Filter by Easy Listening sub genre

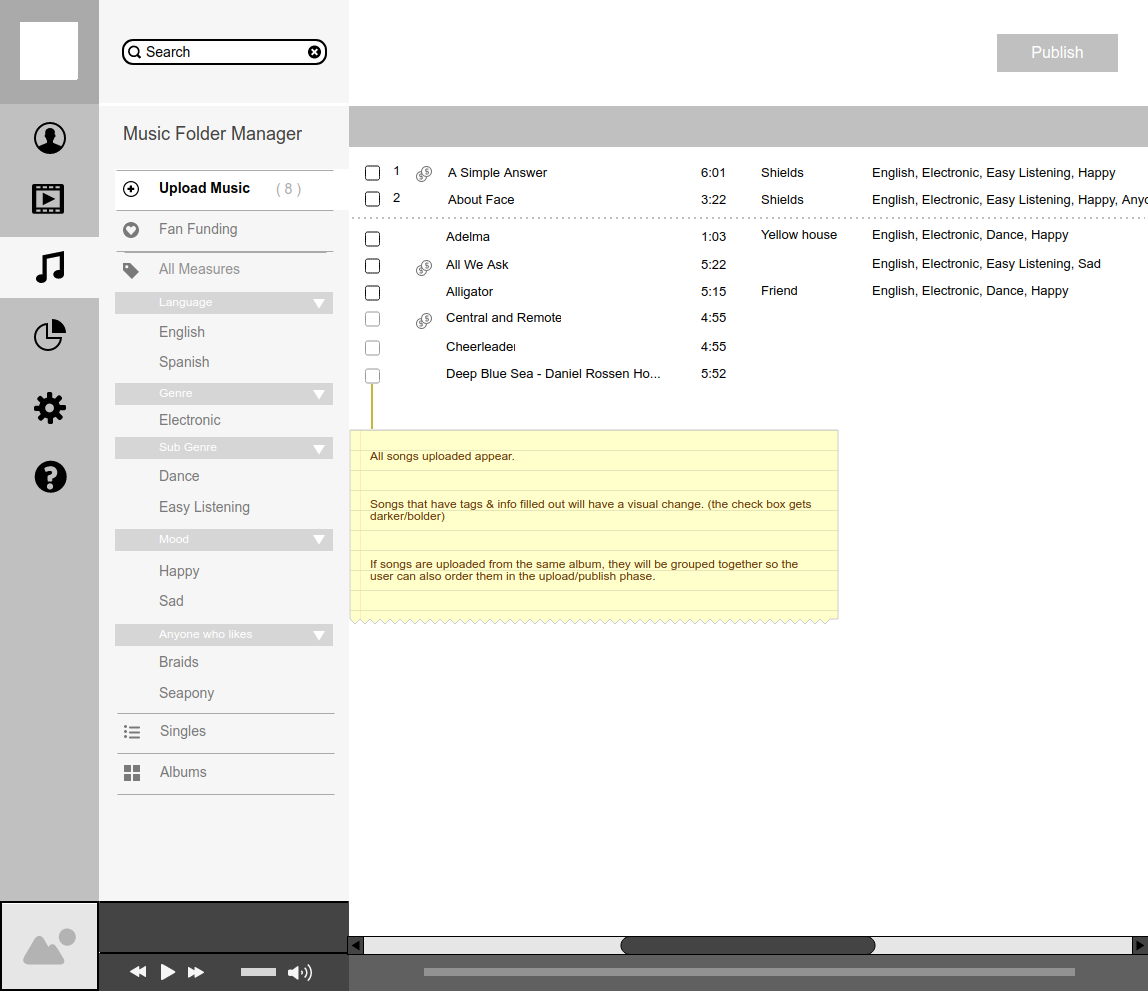tap(204, 507)
